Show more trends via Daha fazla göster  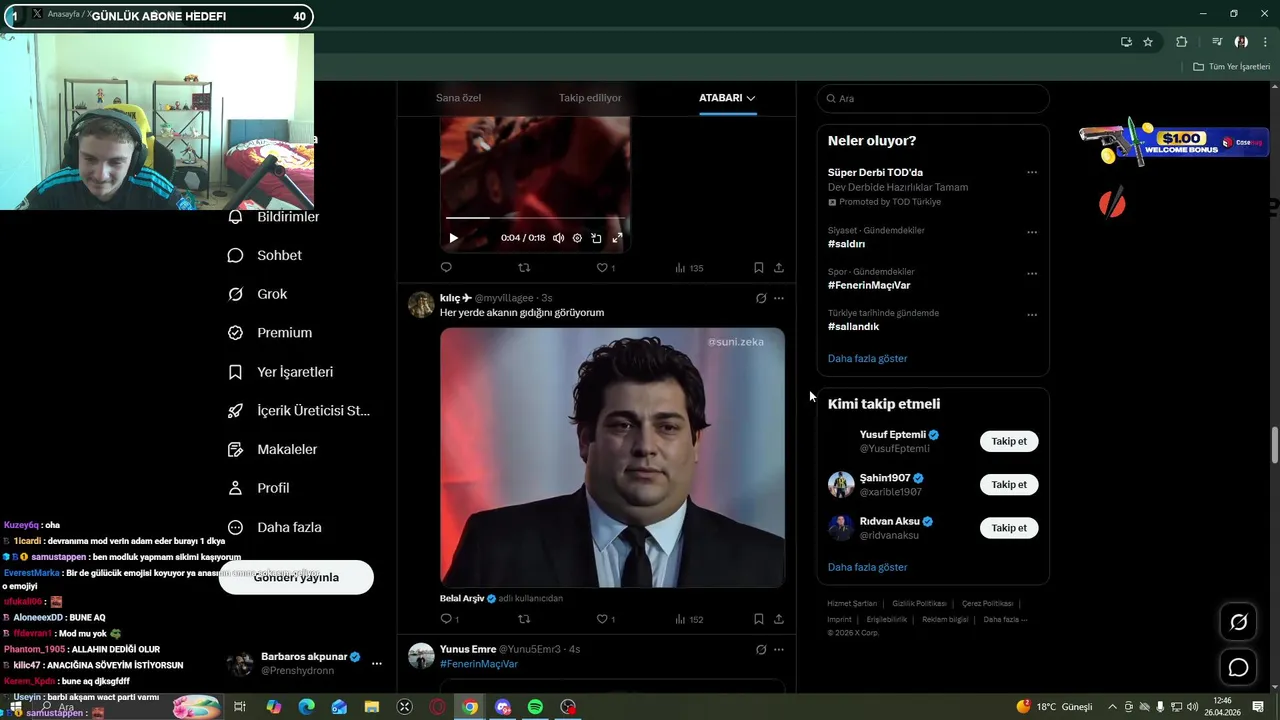point(867,358)
